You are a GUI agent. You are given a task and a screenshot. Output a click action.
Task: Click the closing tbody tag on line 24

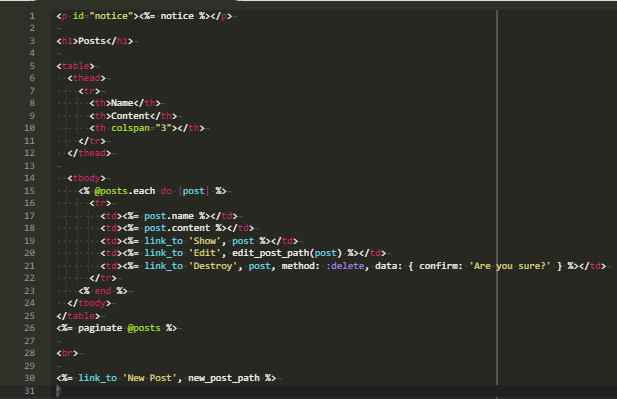[89, 303]
